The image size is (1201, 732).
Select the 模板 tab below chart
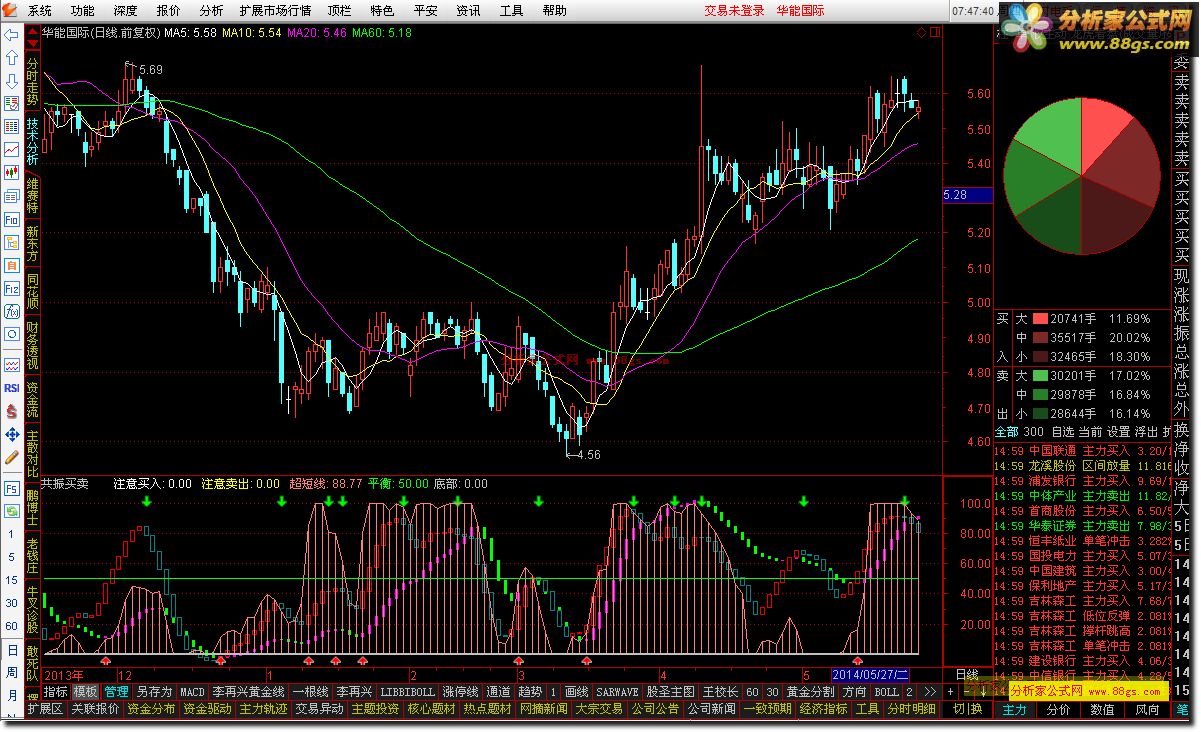(85, 692)
